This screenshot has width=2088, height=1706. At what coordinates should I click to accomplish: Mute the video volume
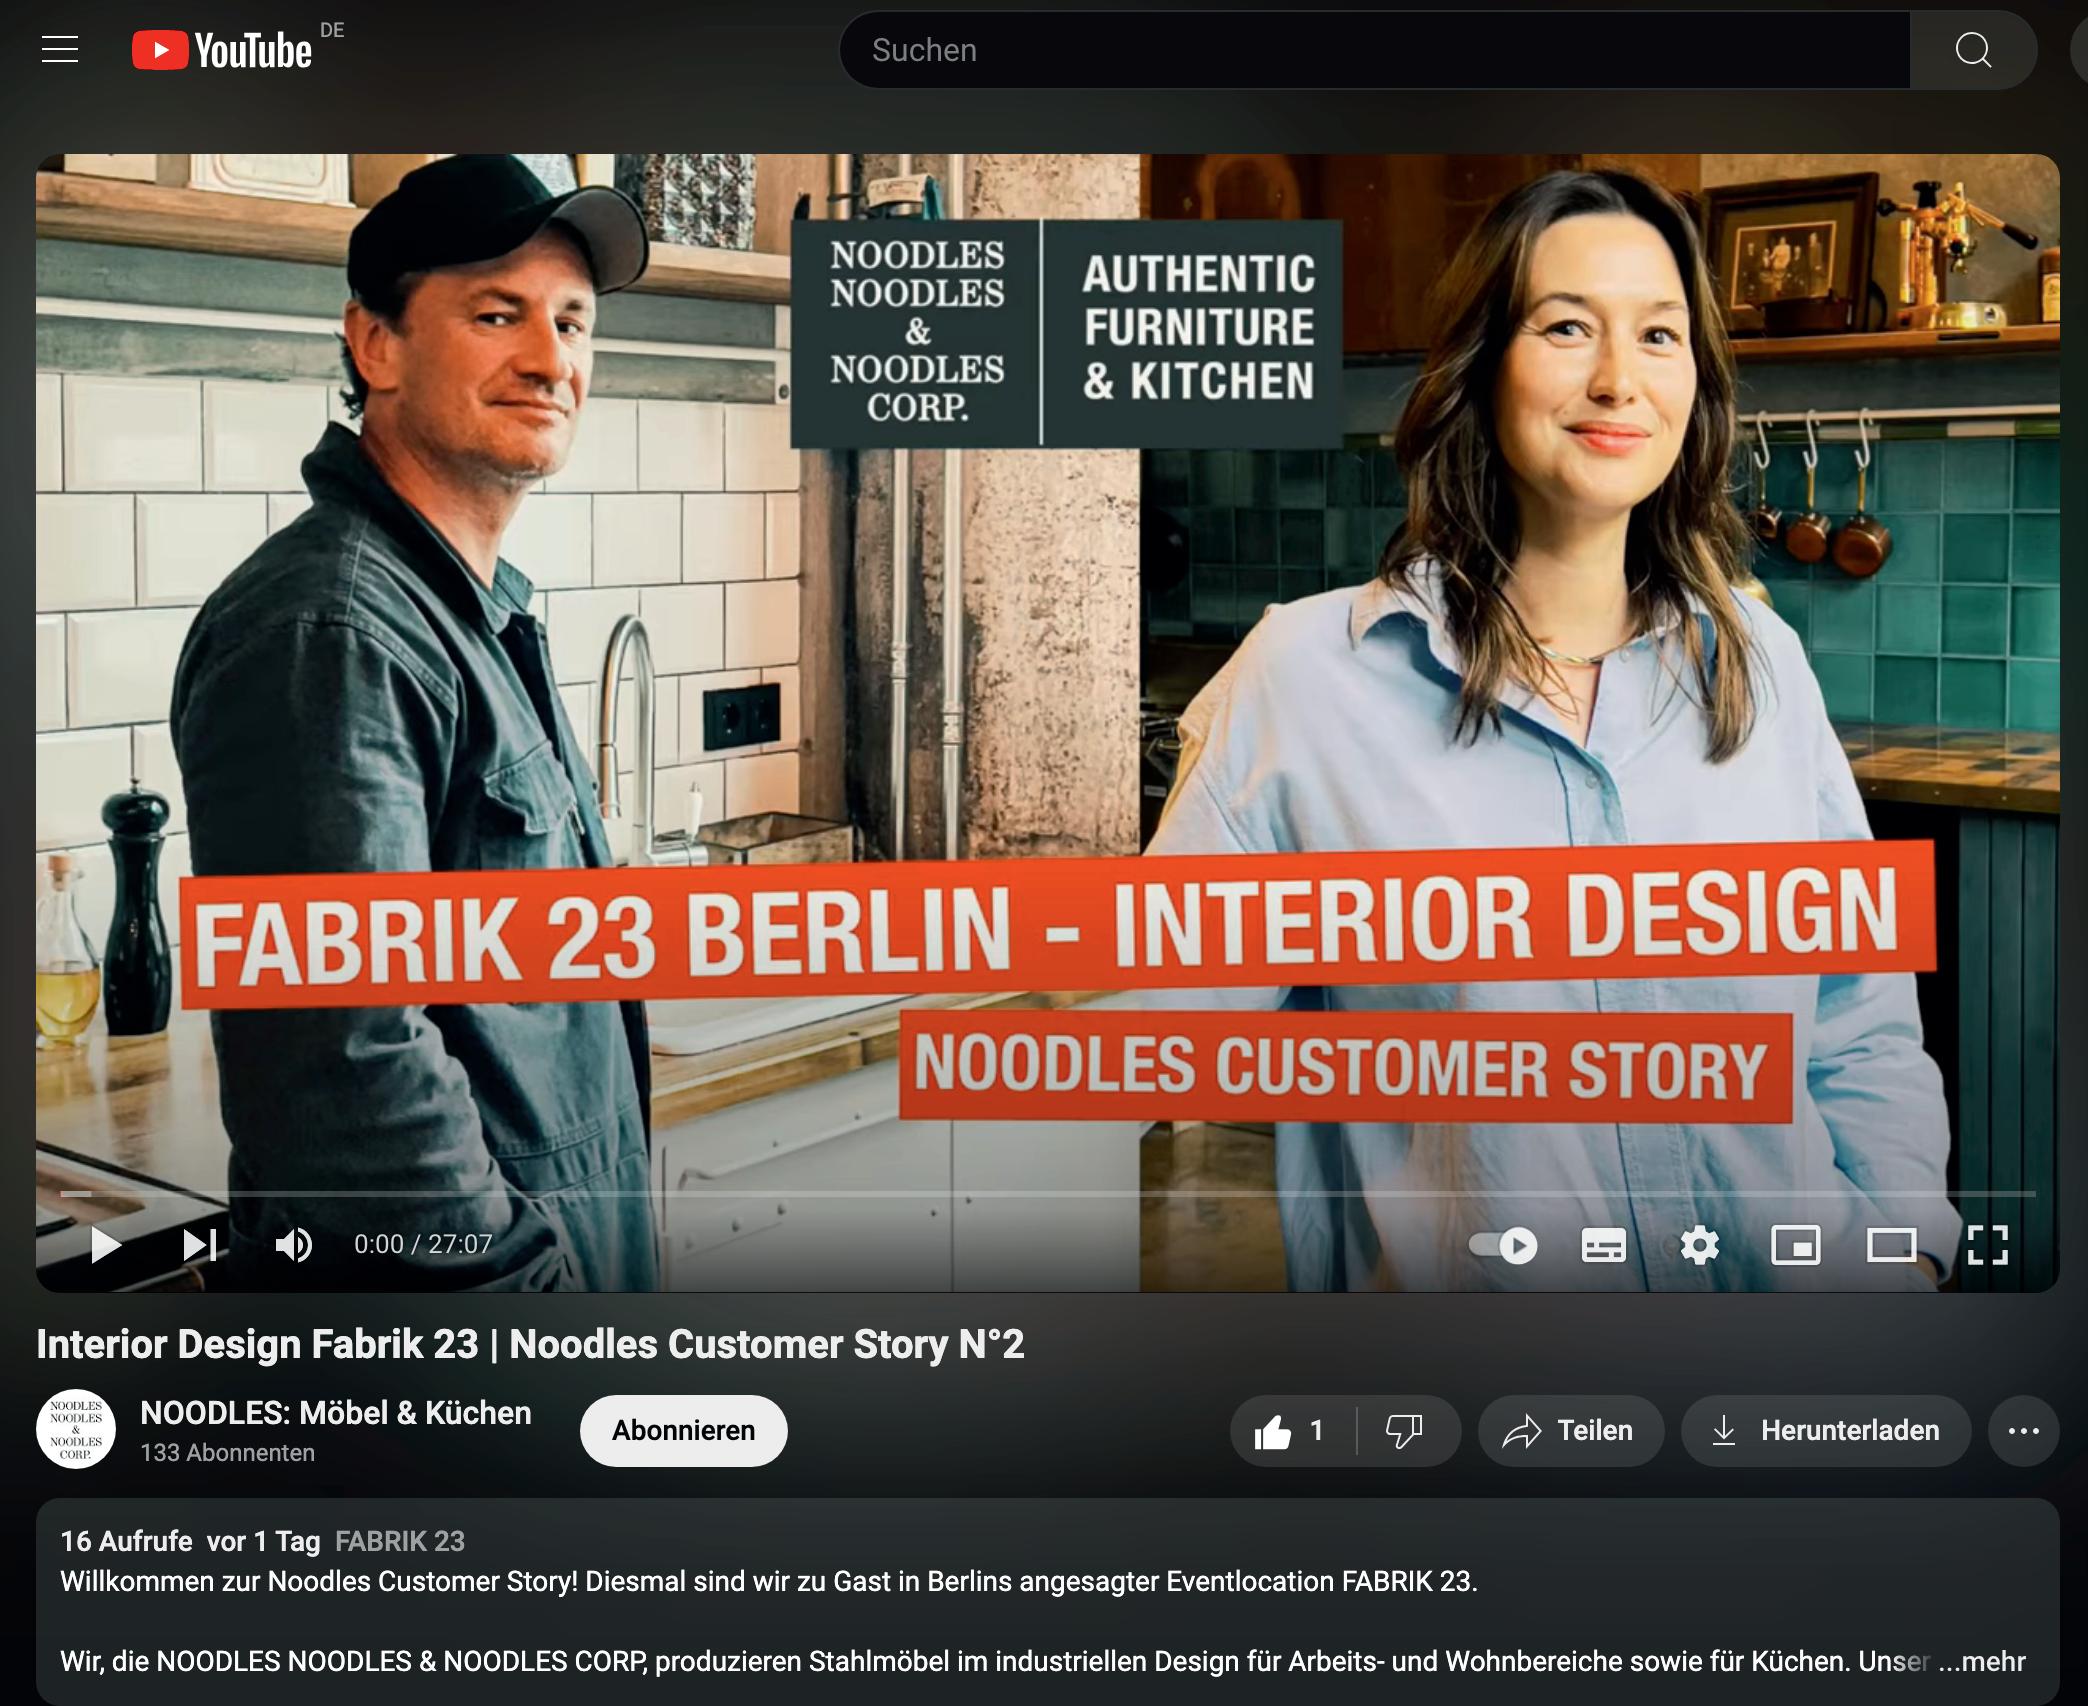coord(293,1245)
